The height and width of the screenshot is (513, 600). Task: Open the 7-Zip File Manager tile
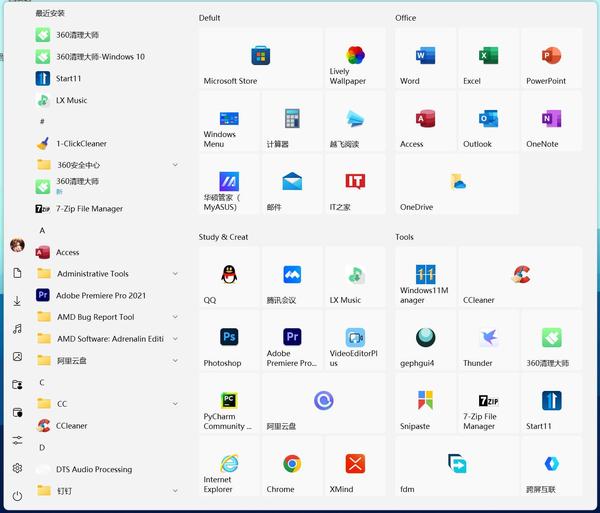pyautogui.click(x=489, y=404)
